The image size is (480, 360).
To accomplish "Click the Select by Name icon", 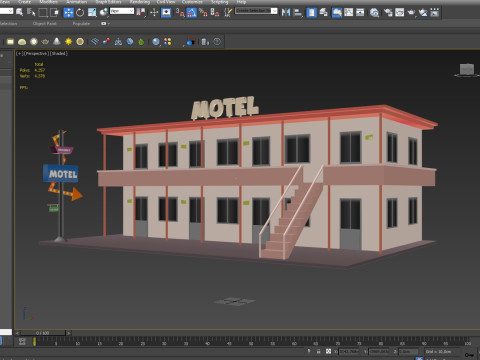I will [x=31, y=13].
